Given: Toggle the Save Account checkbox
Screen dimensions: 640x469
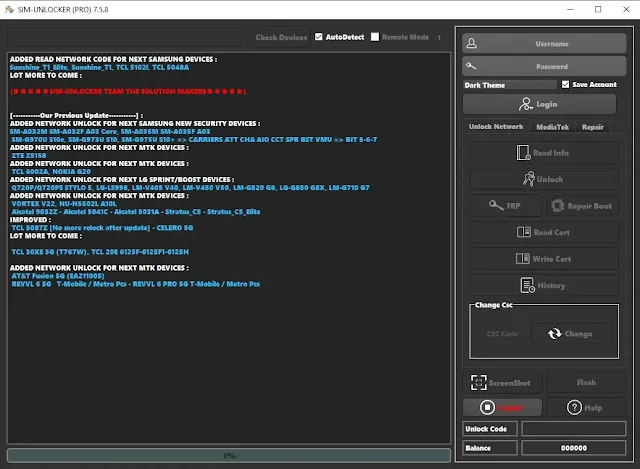Looking at the screenshot, I should (565, 84).
